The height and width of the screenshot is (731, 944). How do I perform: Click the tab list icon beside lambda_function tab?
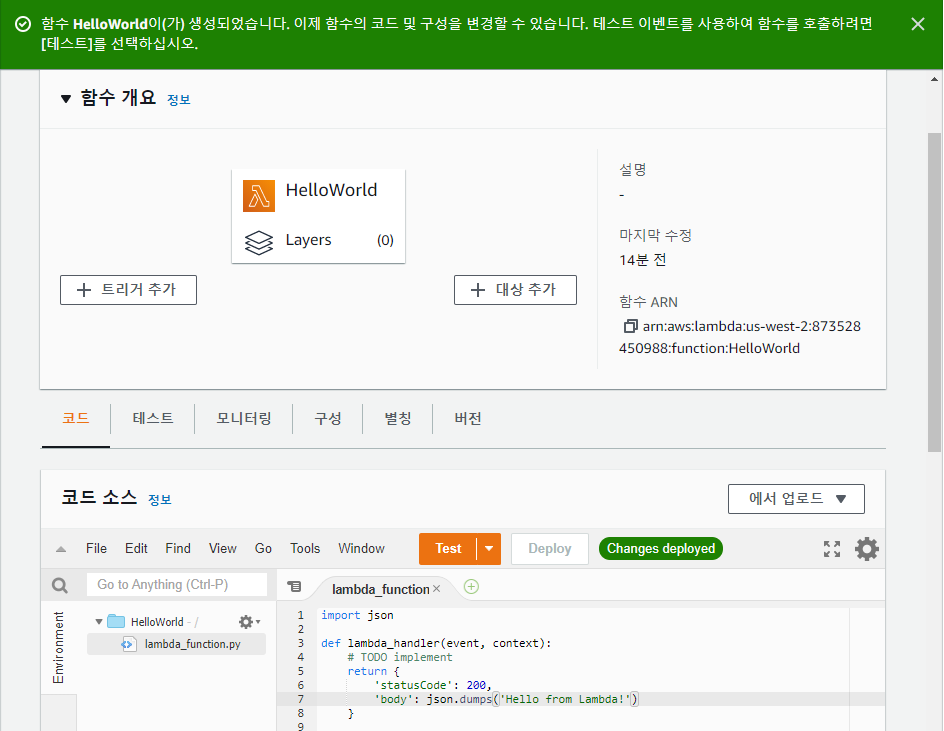click(x=294, y=586)
